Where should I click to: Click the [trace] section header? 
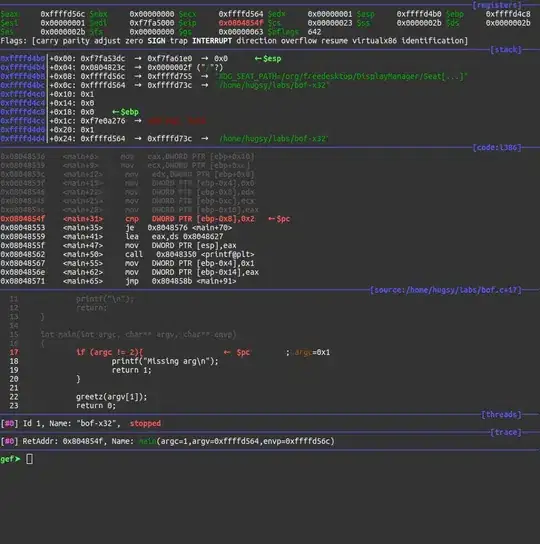[506, 432]
